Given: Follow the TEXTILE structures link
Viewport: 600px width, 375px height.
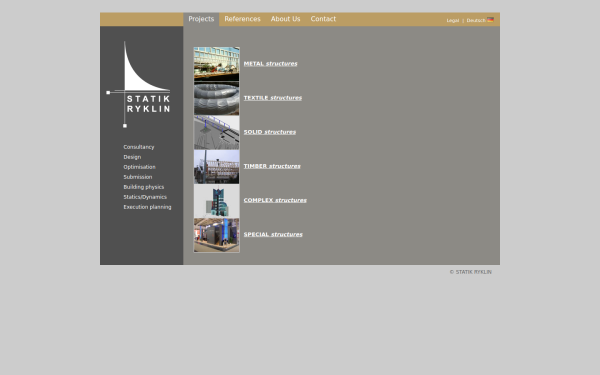Looking at the screenshot, I should click(273, 98).
